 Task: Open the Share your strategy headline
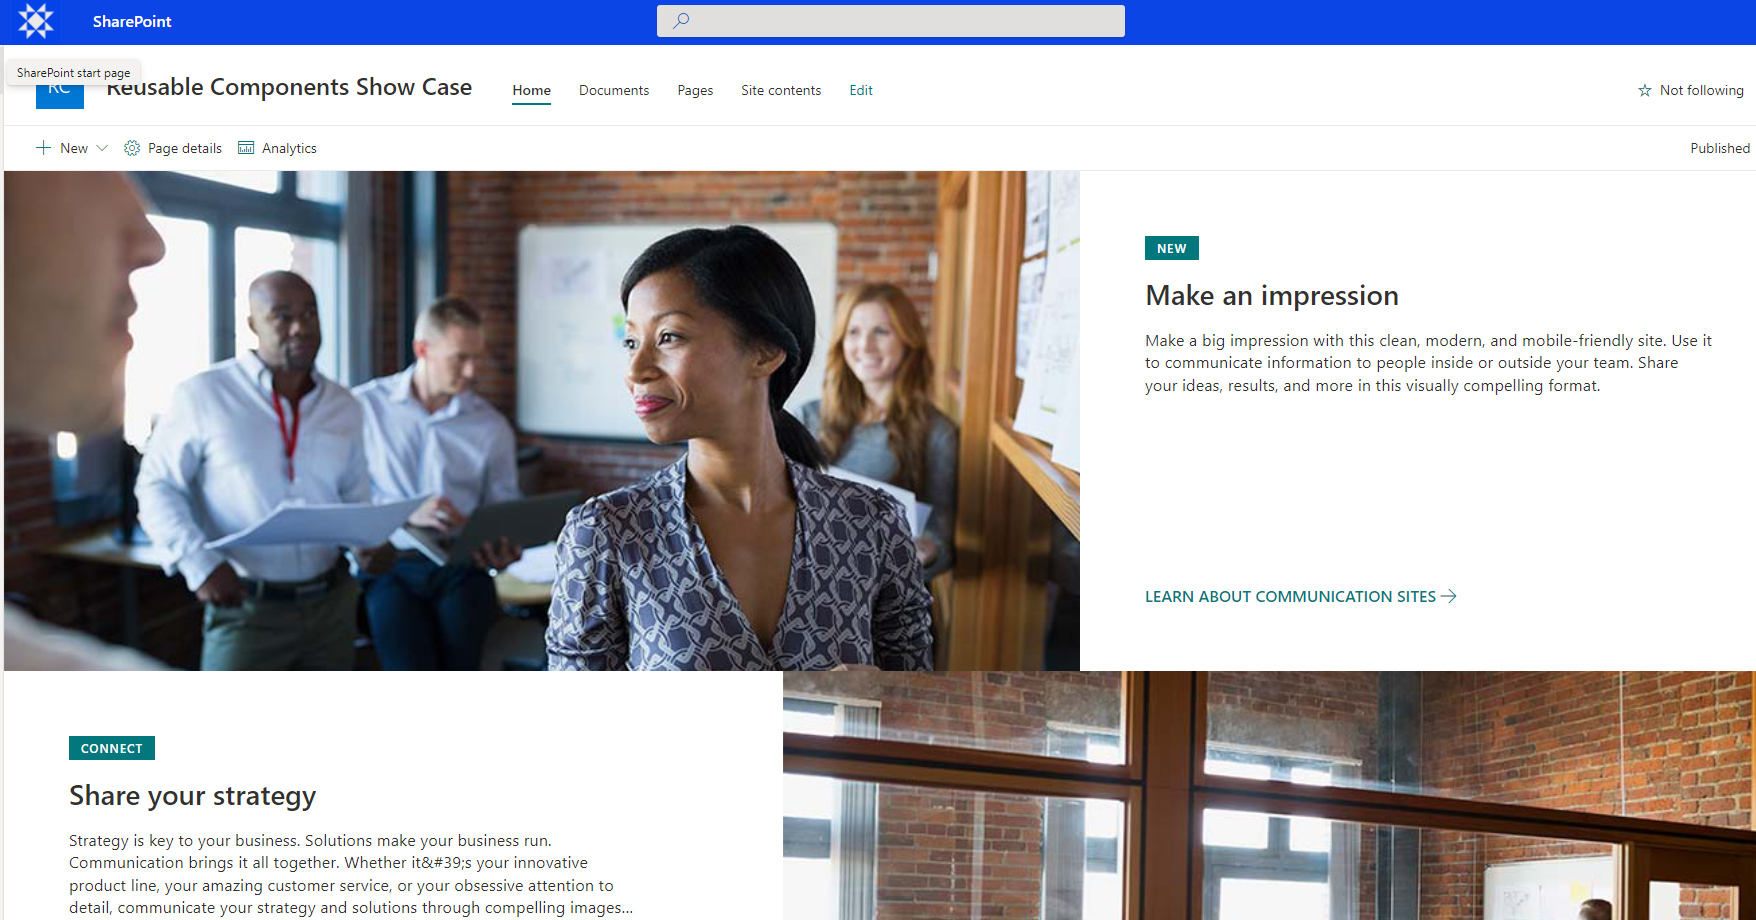[192, 796]
